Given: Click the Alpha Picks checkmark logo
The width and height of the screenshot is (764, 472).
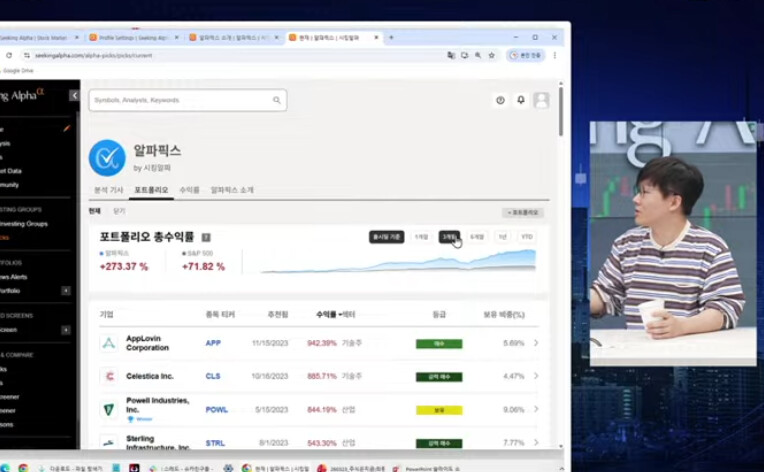Looking at the screenshot, I should pos(107,158).
